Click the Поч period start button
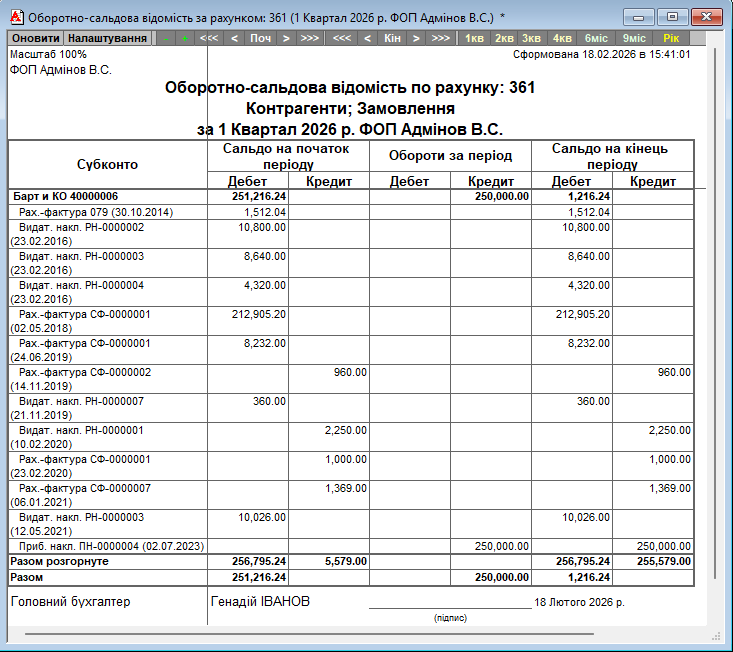Screen dimensions: 733x652 [x=260, y=38]
